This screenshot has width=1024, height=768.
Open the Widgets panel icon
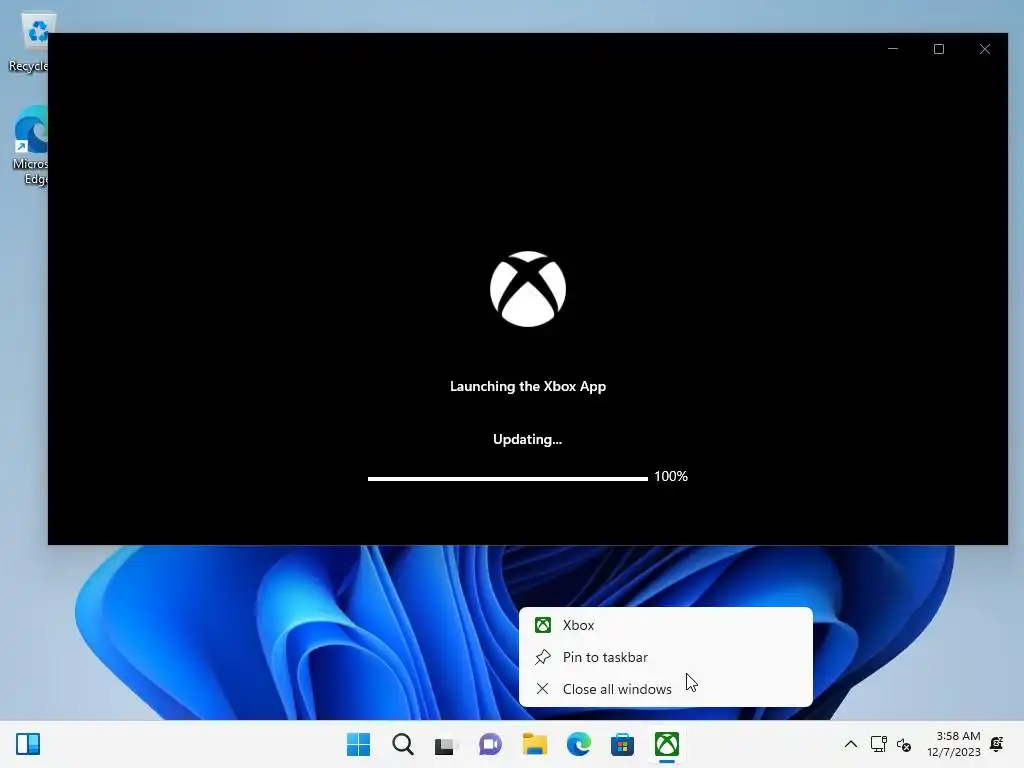pos(28,744)
